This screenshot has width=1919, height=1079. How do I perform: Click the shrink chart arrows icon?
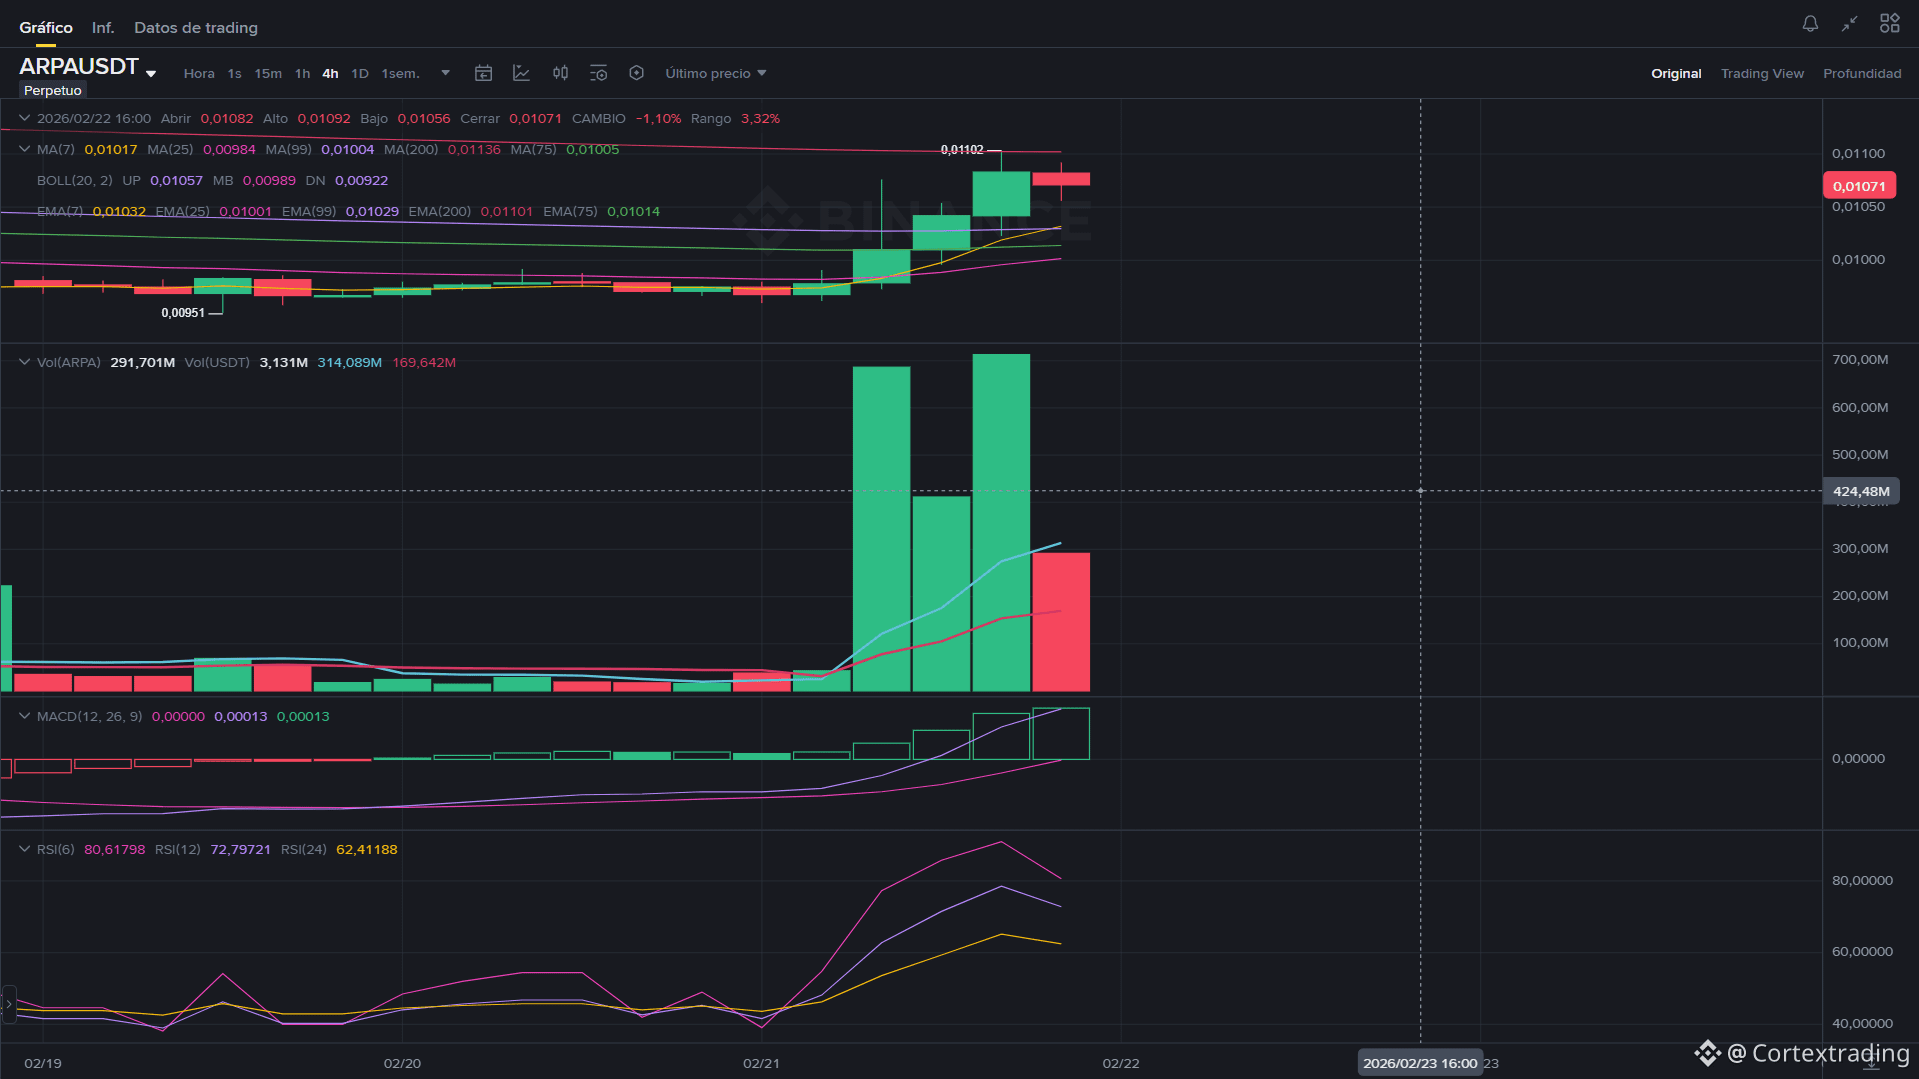pyautogui.click(x=1849, y=23)
